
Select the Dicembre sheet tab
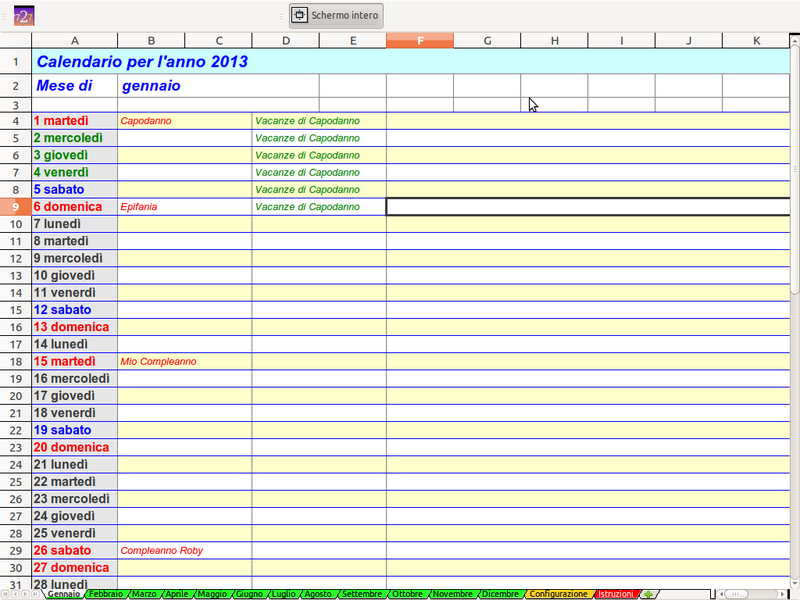(x=501, y=594)
